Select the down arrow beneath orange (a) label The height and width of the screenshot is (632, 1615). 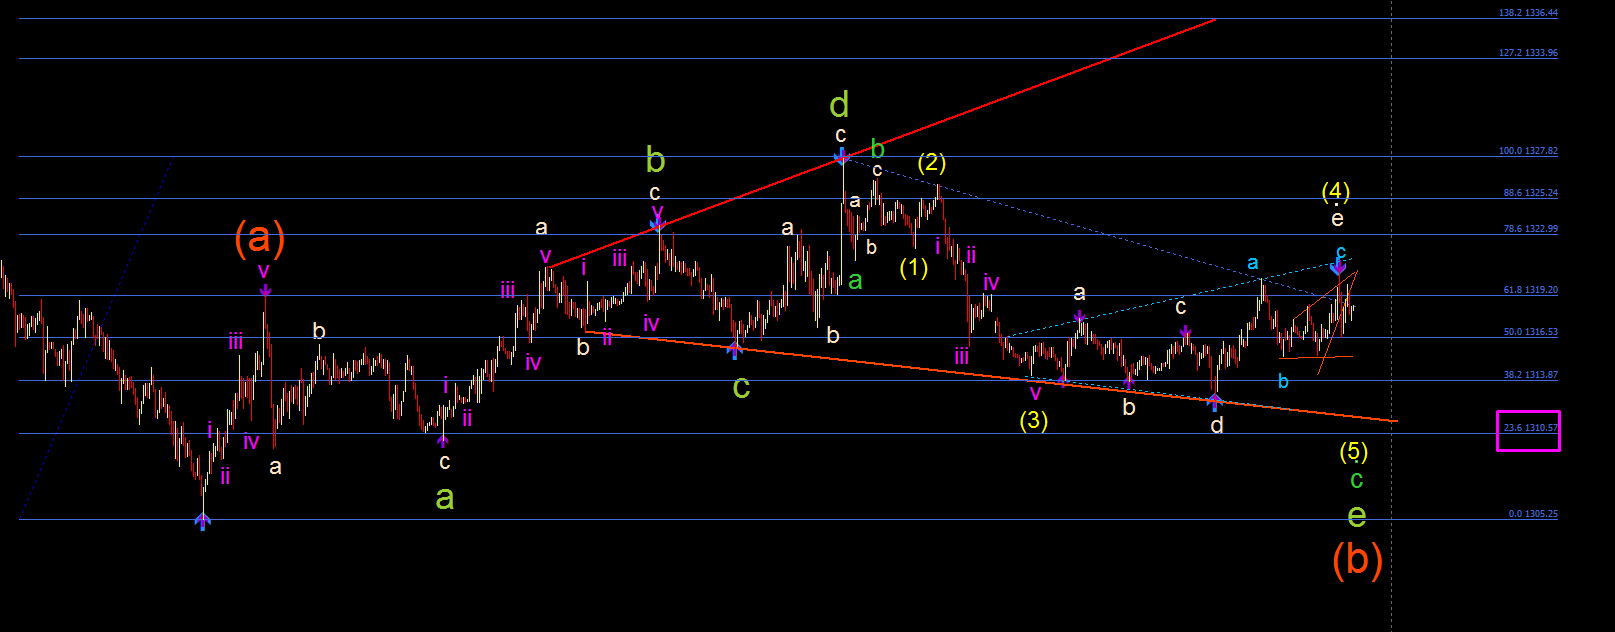(x=265, y=290)
